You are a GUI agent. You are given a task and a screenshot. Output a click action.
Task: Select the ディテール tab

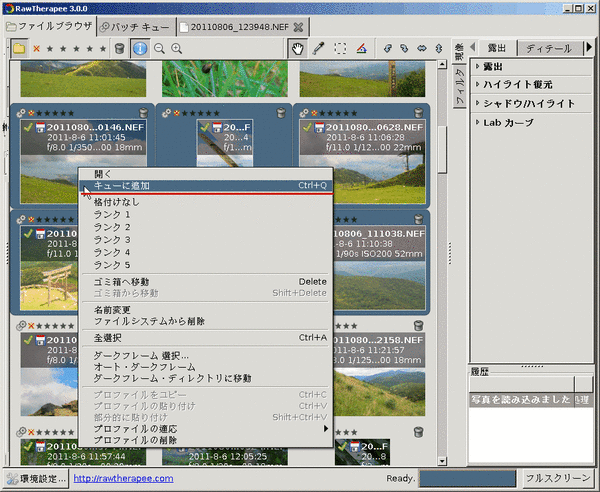(549, 48)
